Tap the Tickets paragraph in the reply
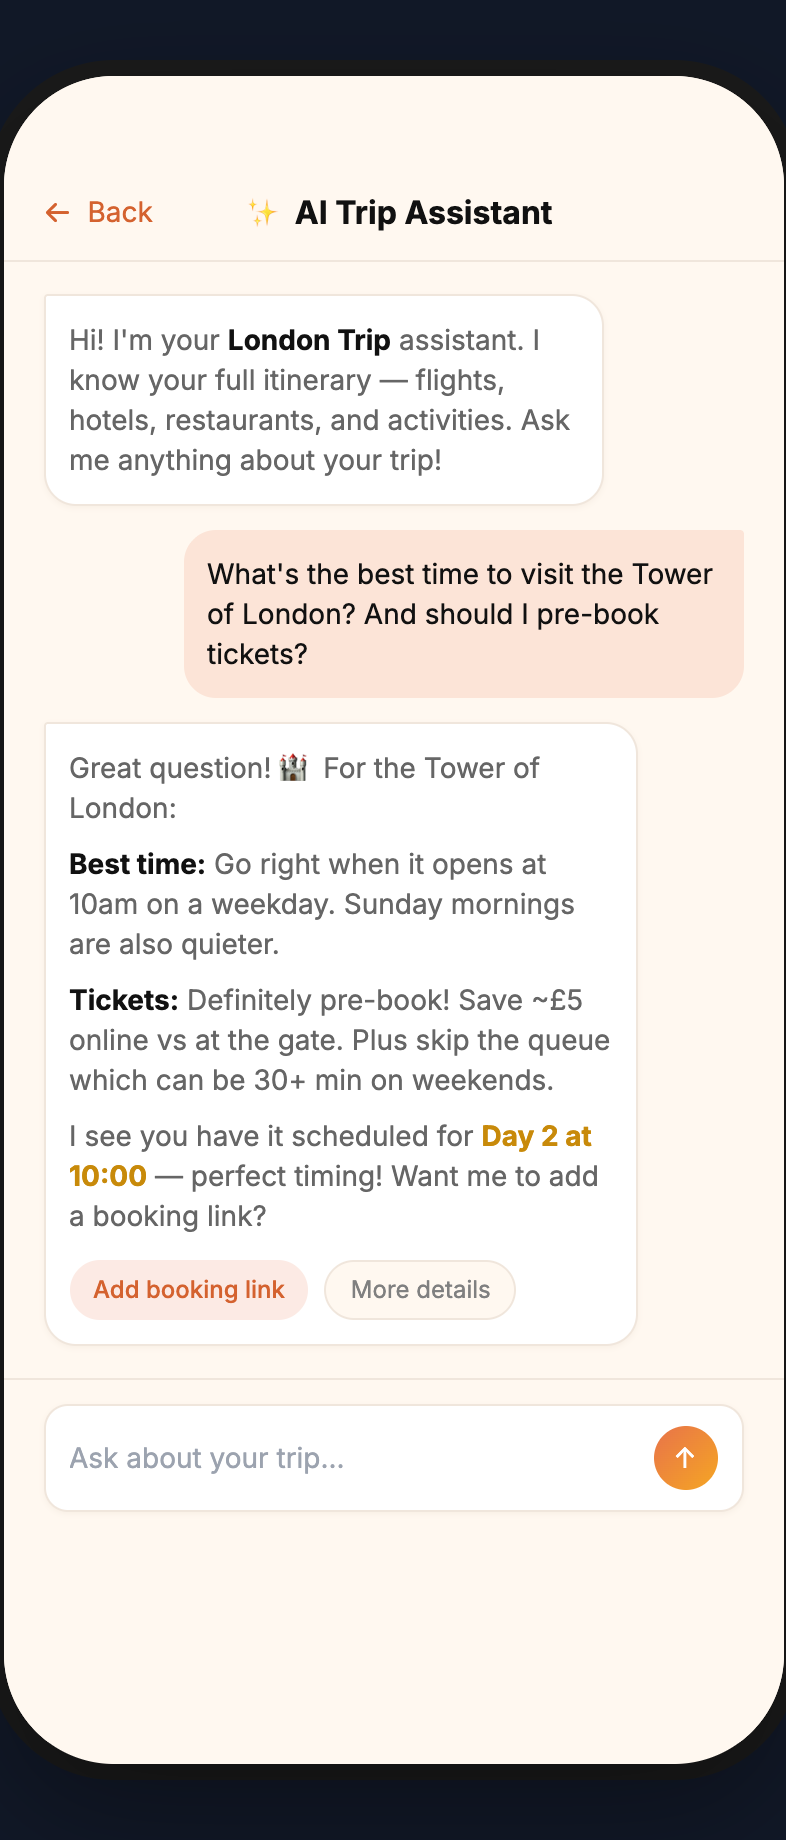Screen dimensions: 786x1840 (338, 1039)
